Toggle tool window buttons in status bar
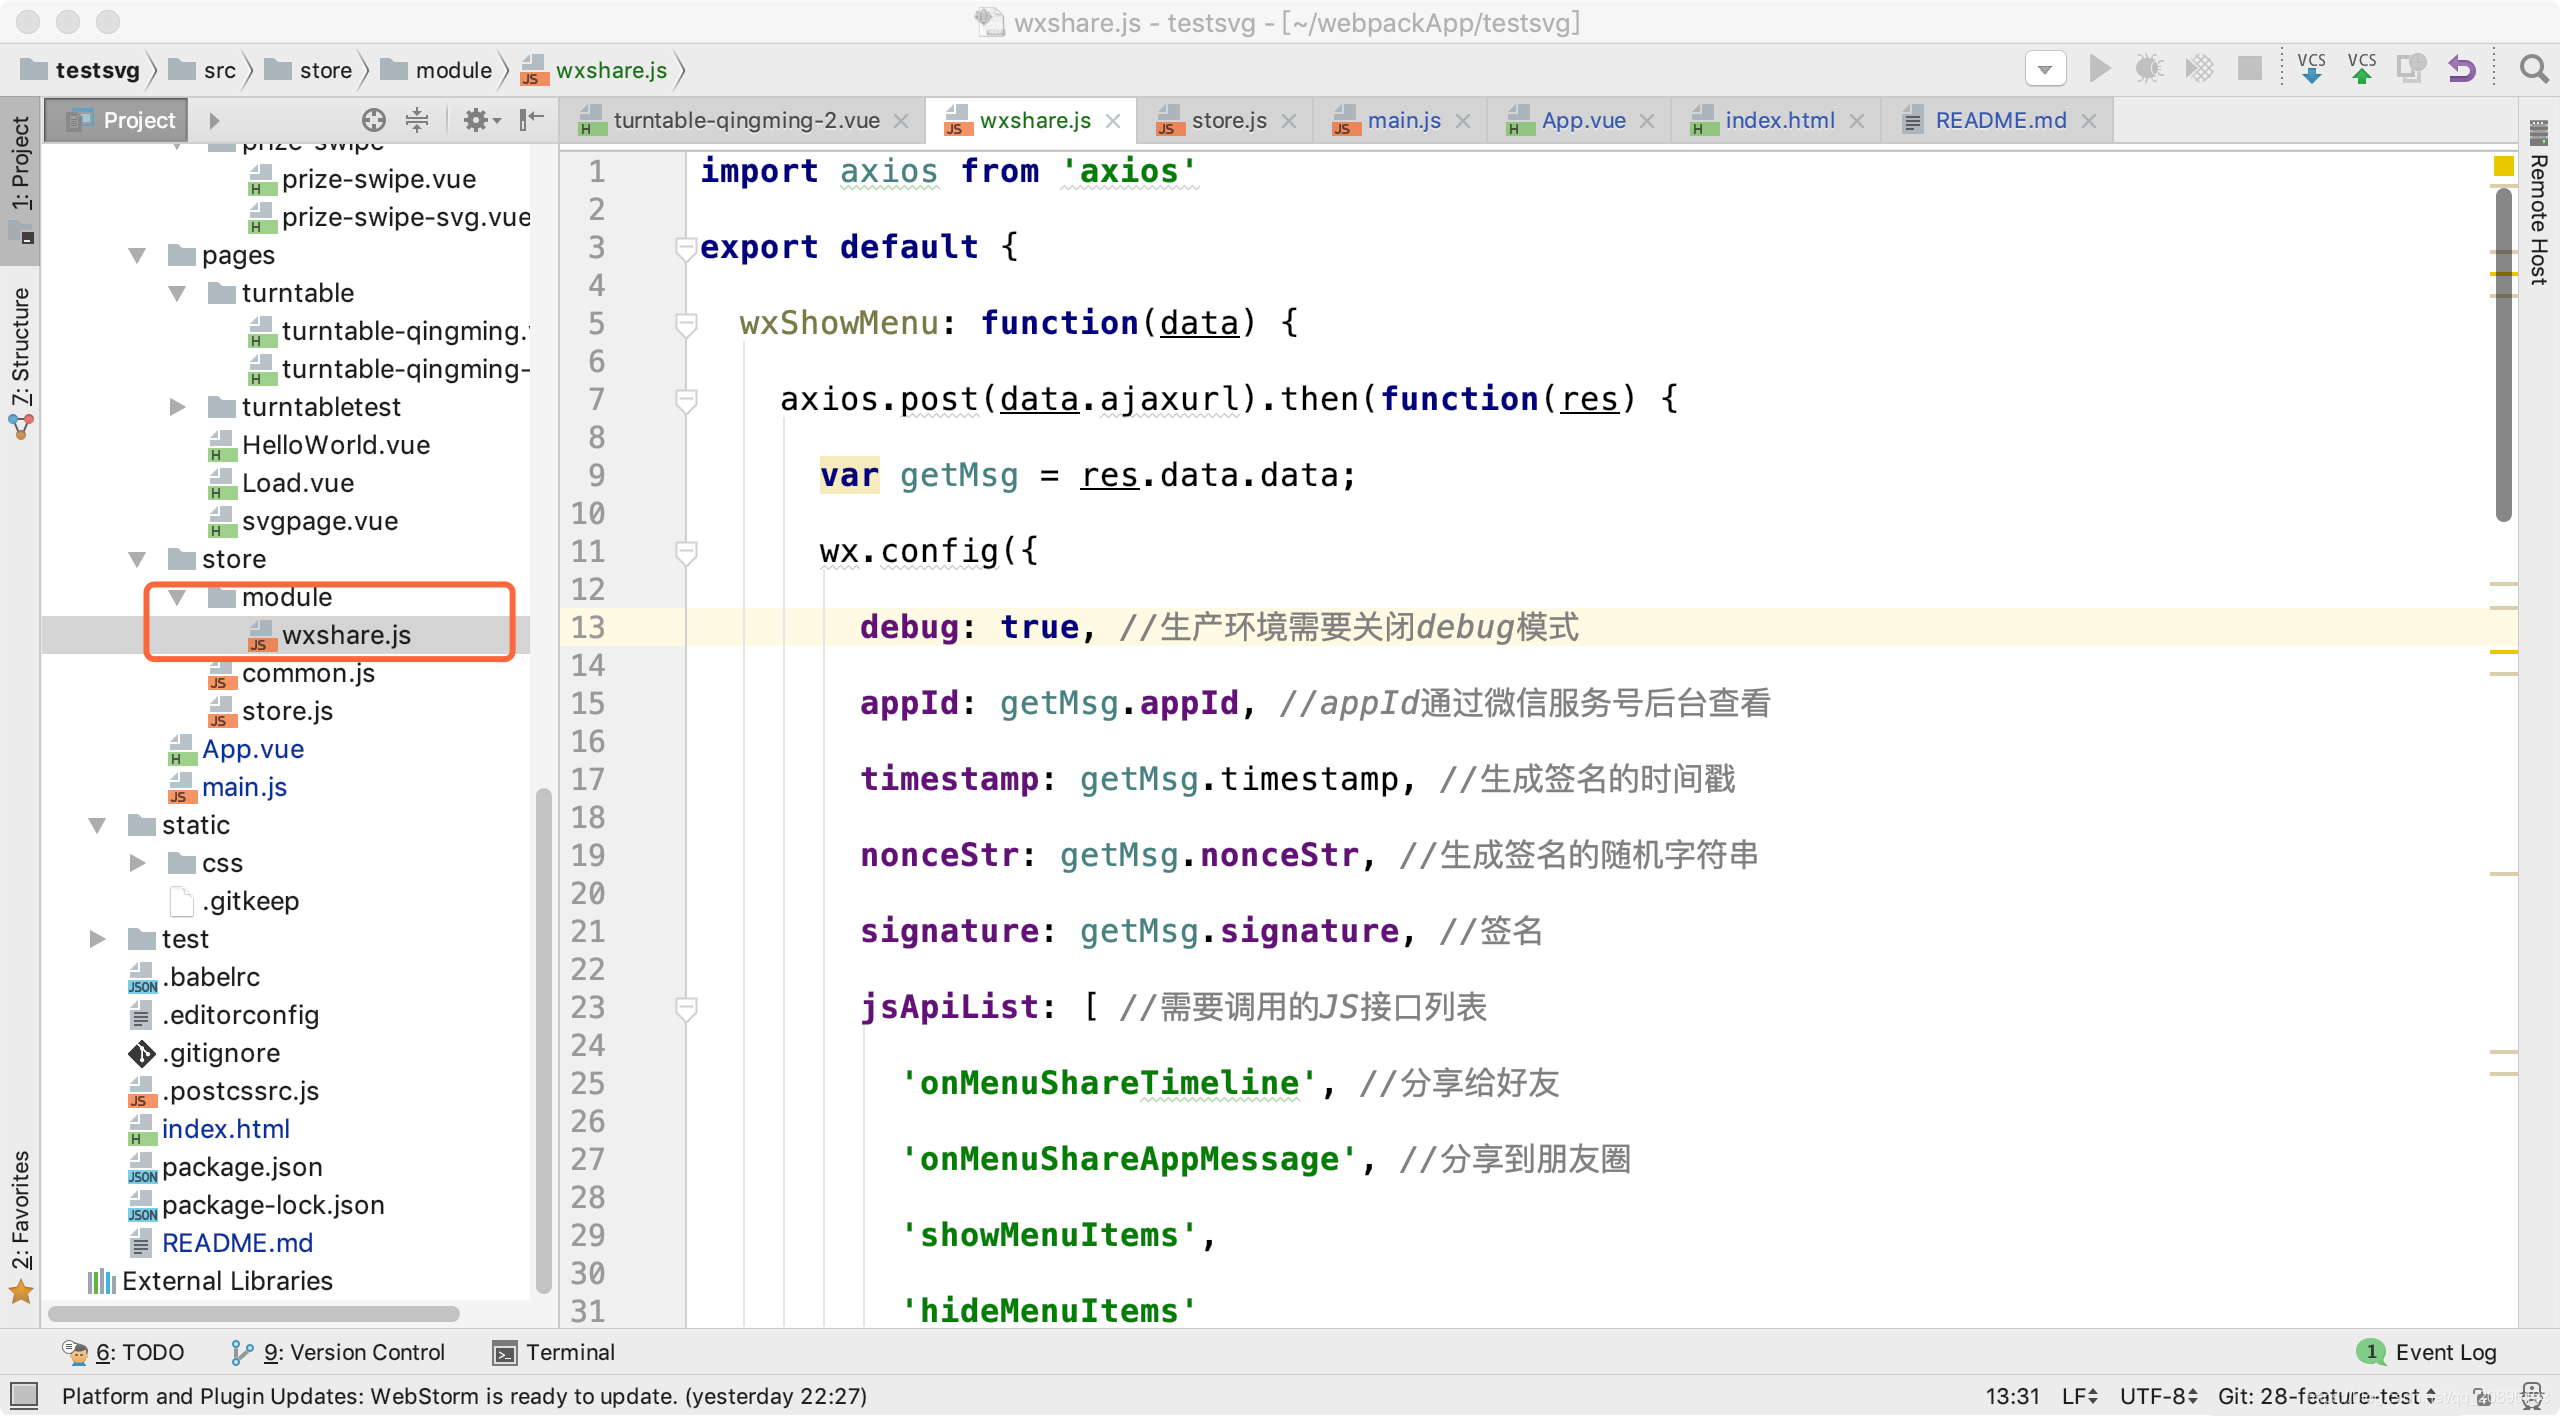2560x1416 pixels. [24, 1394]
